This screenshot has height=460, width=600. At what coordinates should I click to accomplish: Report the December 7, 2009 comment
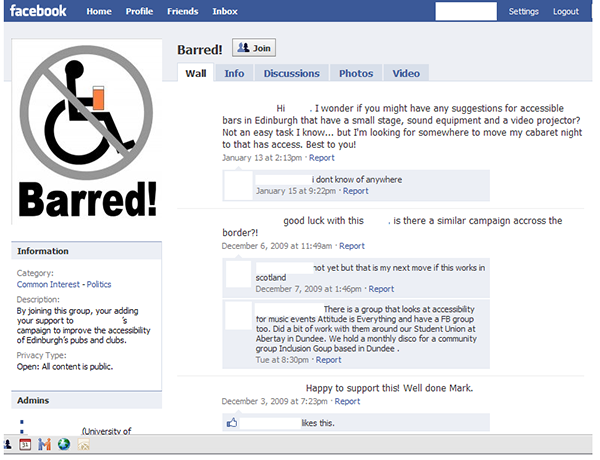pos(381,289)
